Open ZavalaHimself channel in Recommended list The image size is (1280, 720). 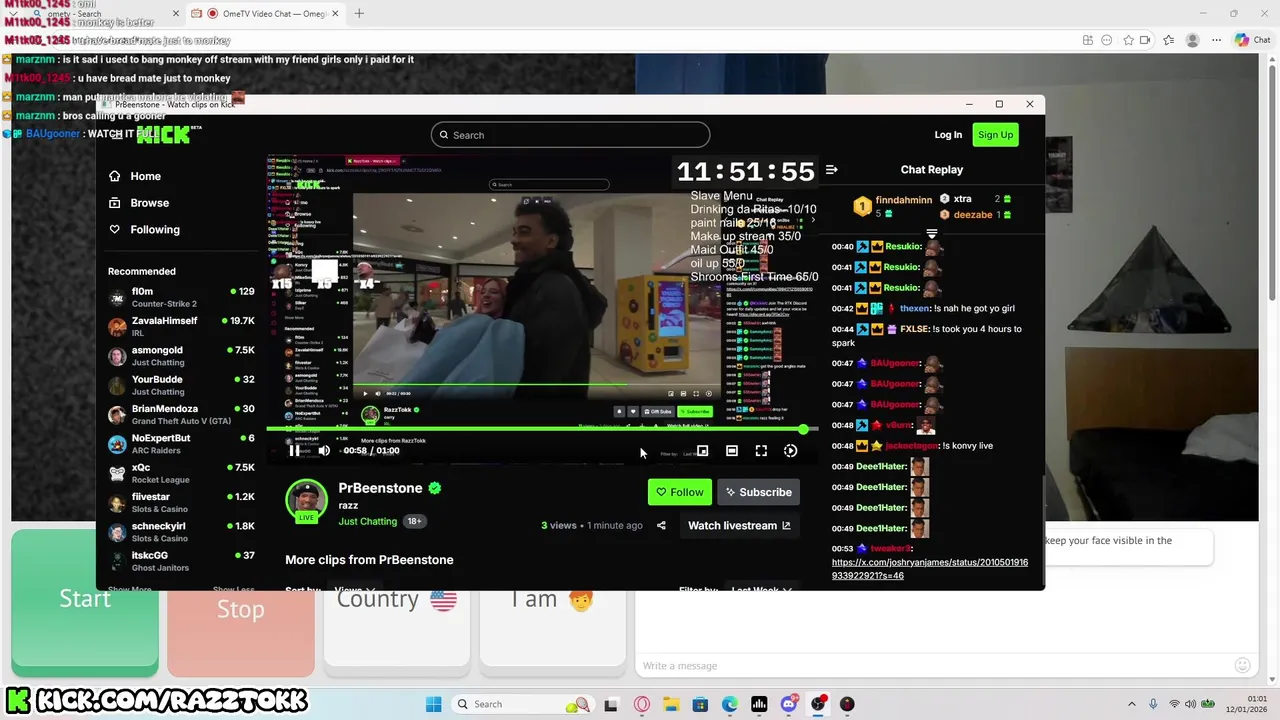click(182, 326)
